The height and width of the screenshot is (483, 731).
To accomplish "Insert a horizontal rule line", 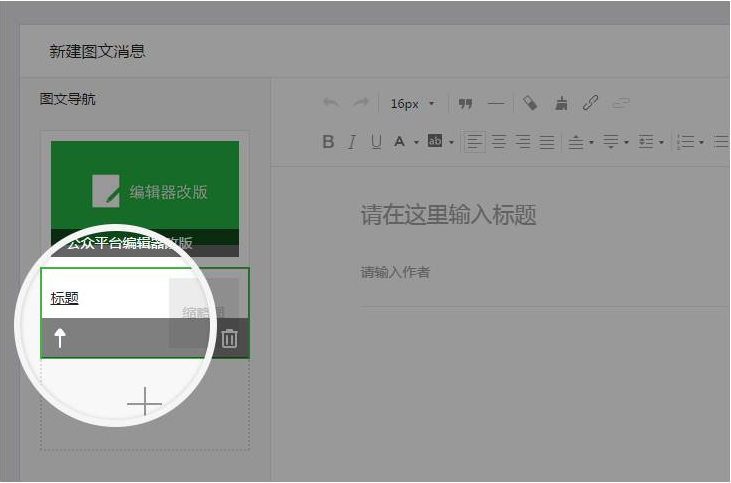I will coord(496,103).
